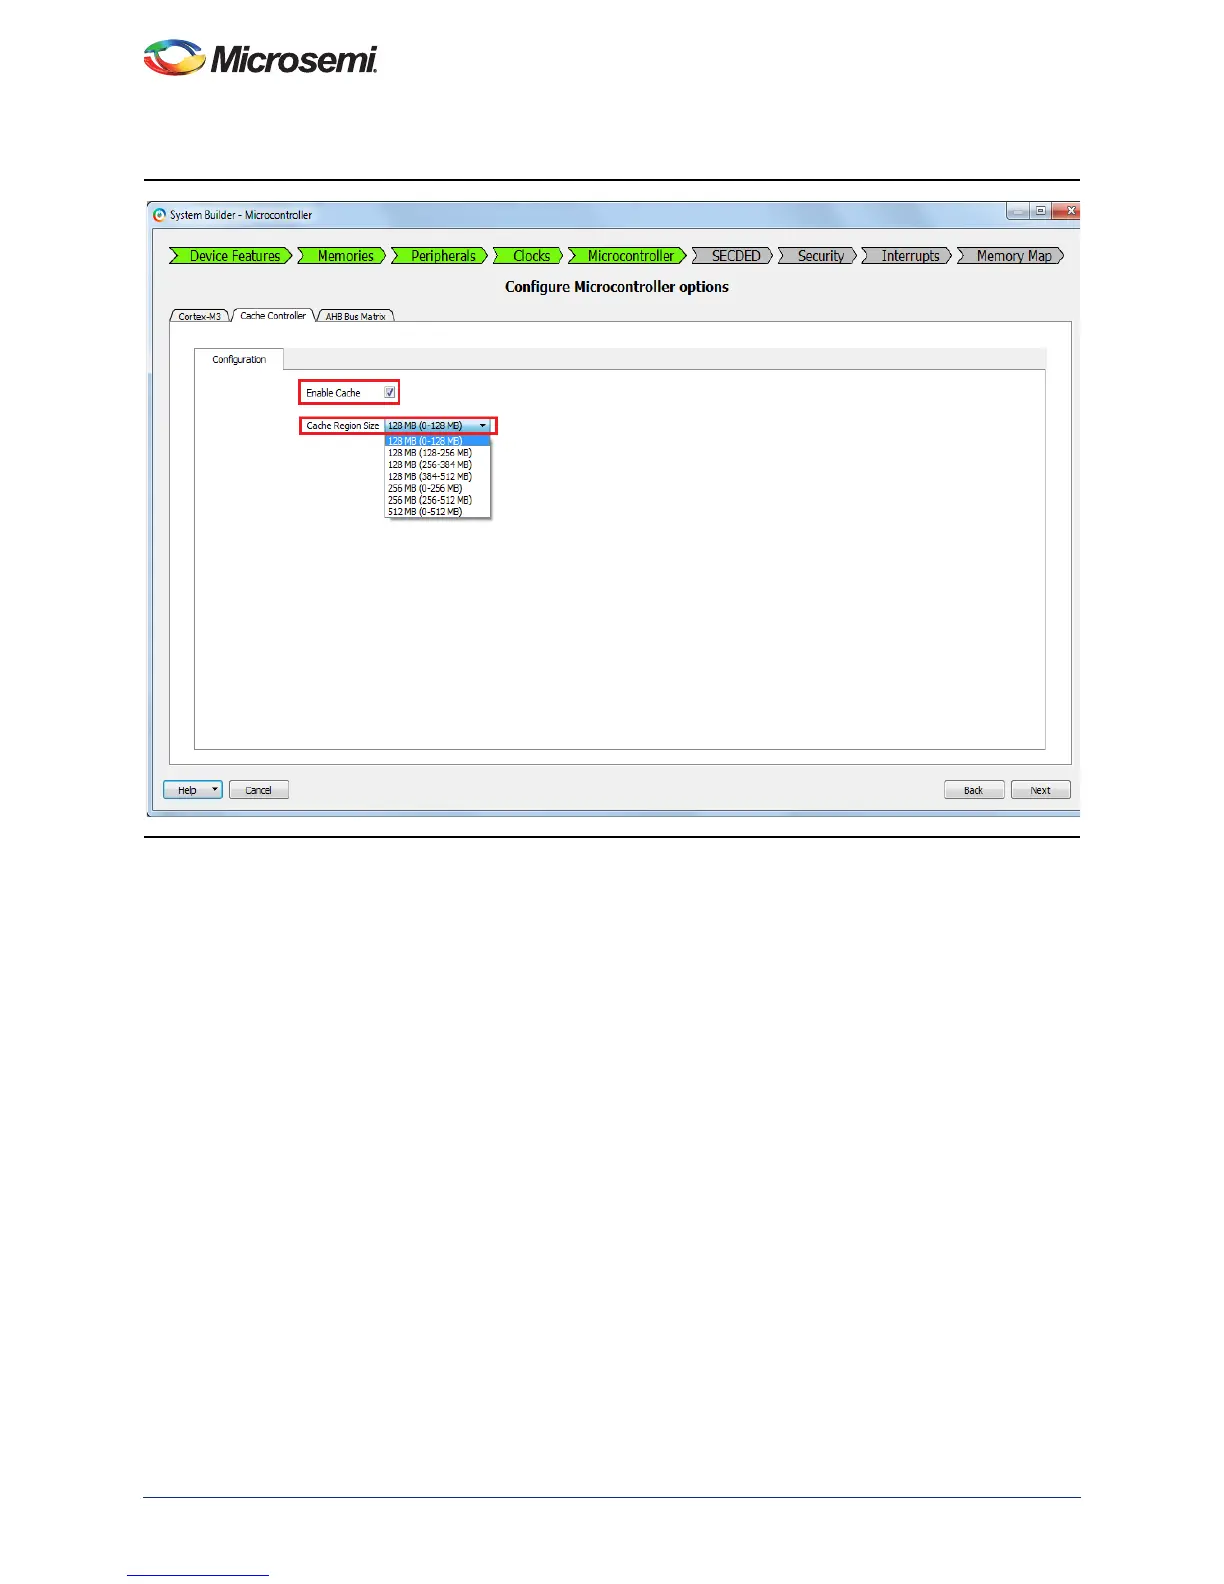
Task: Go to the Device Features step
Action: pyautogui.click(x=231, y=256)
